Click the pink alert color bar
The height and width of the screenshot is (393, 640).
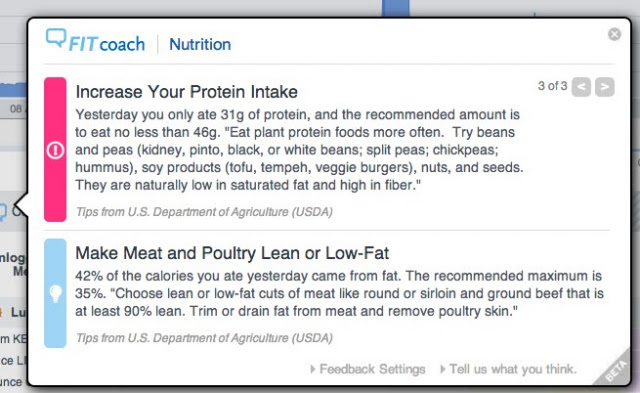click(55, 149)
